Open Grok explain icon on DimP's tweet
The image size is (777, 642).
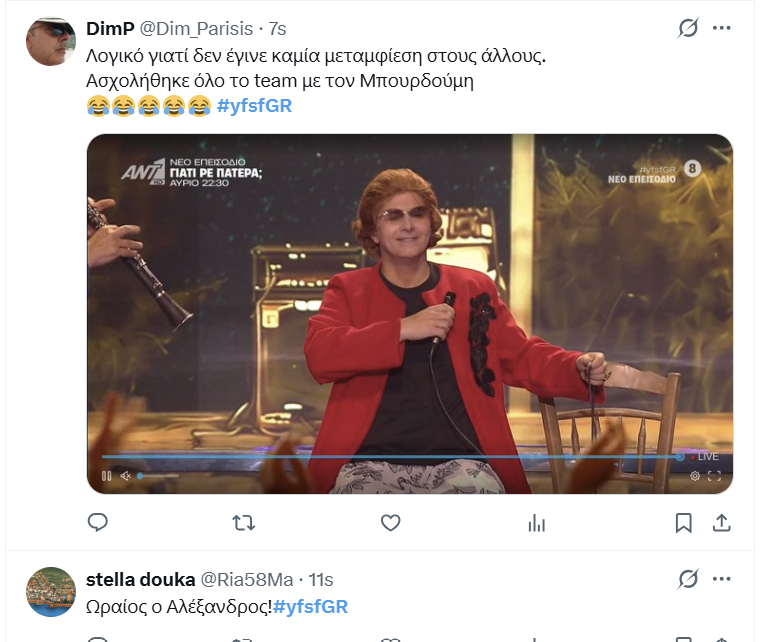tap(688, 28)
